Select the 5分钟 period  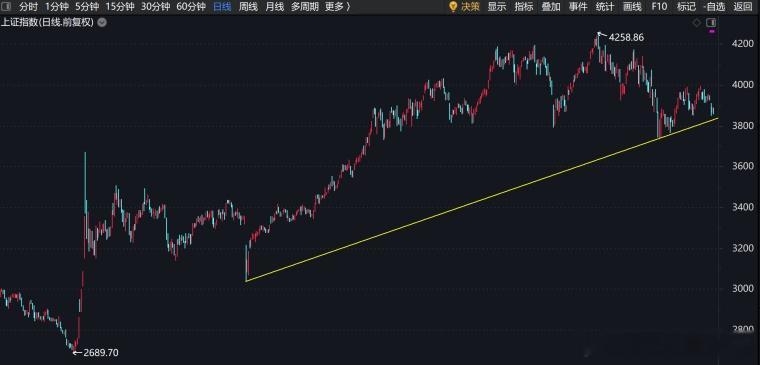point(87,7)
